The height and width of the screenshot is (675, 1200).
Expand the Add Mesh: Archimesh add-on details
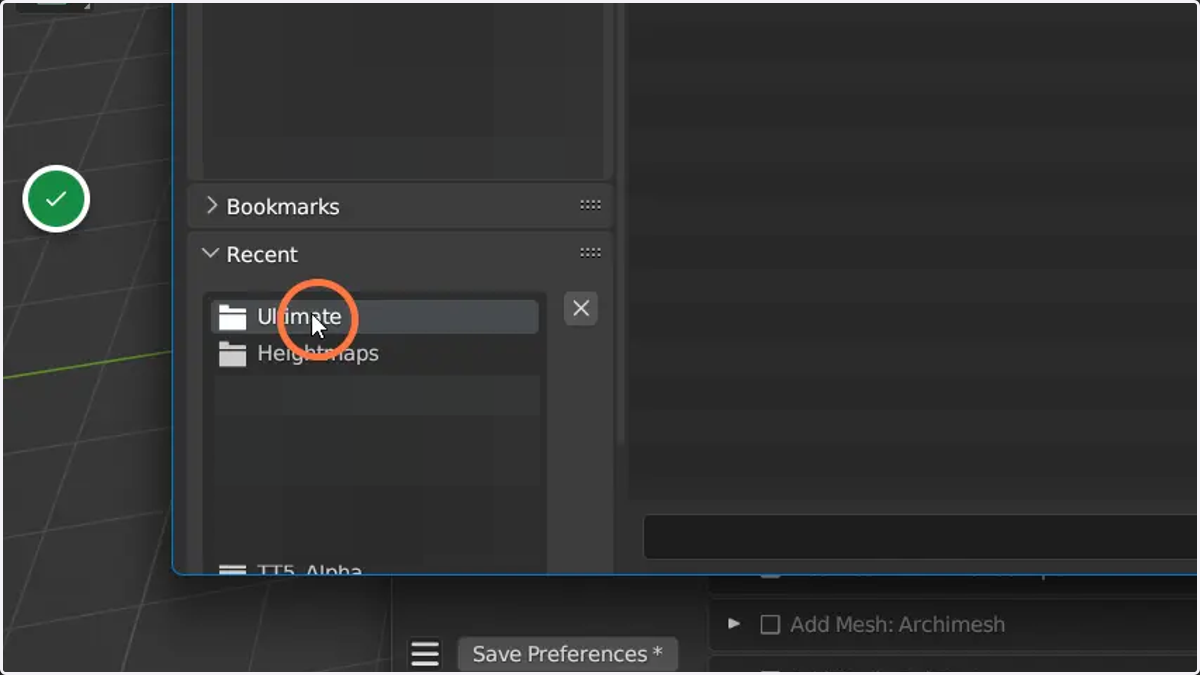(x=734, y=624)
